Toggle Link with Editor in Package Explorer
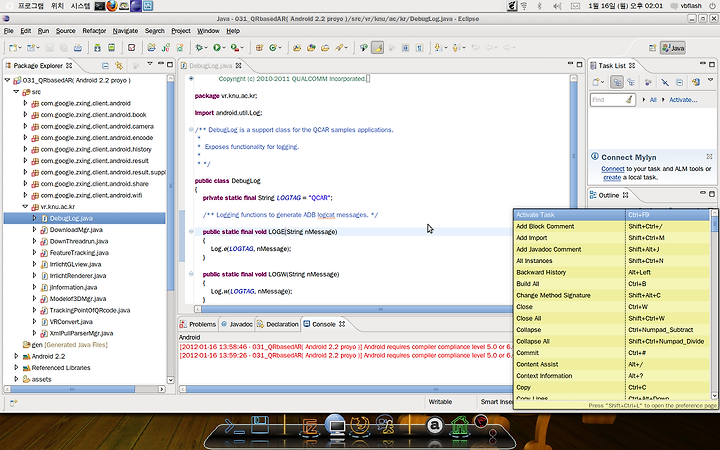 click(119, 65)
